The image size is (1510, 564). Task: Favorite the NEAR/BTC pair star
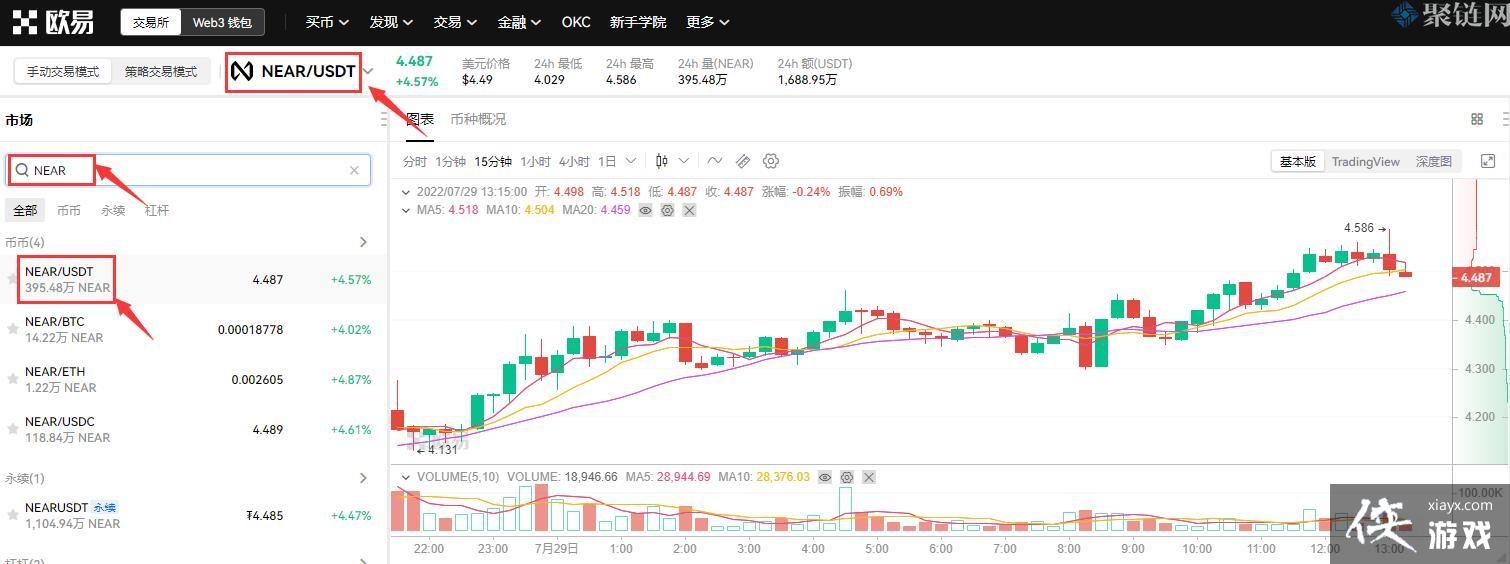pyautogui.click(x=13, y=329)
